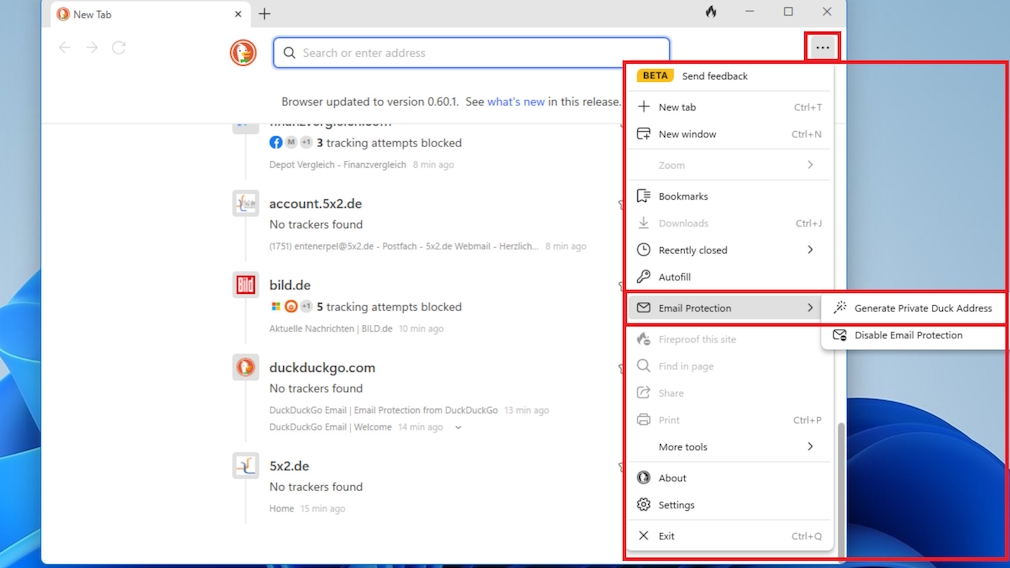Image resolution: width=1010 pixels, height=568 pixels.
Task: Open Settings from the menu
Action: (x=676, y=505)
